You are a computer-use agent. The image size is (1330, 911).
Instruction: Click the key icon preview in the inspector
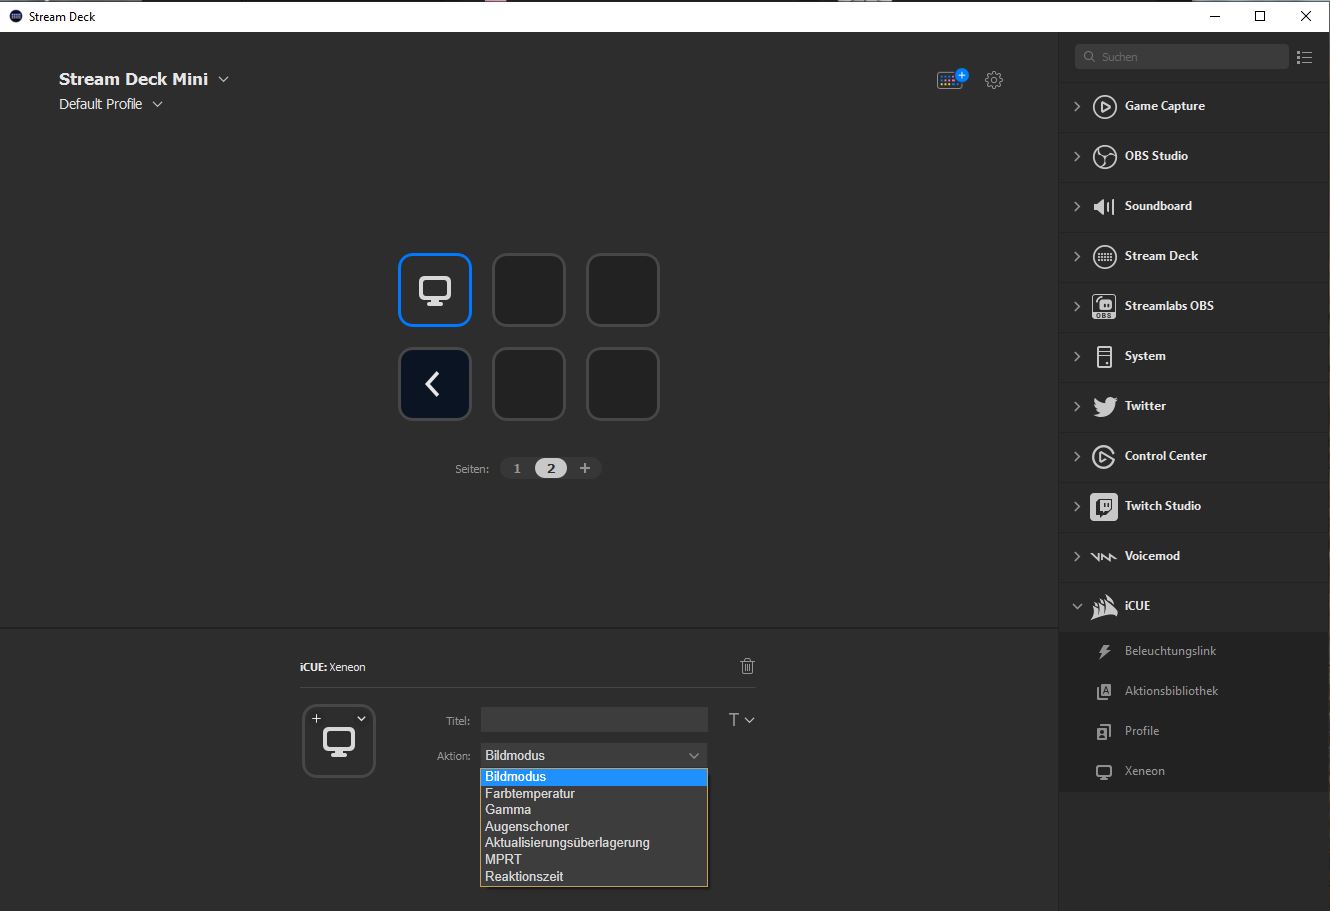(x=339, y=741)
